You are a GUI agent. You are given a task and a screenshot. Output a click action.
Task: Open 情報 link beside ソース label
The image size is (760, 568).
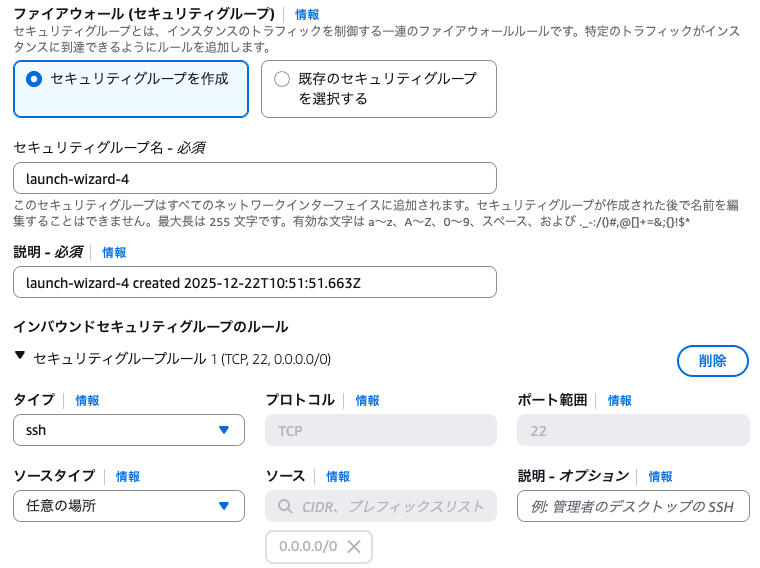click(x=338, y=476)
